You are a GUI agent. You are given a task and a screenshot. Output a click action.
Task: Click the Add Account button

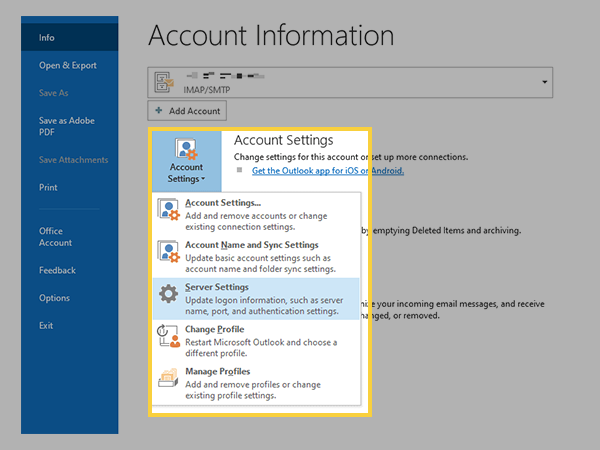[187, 111]
